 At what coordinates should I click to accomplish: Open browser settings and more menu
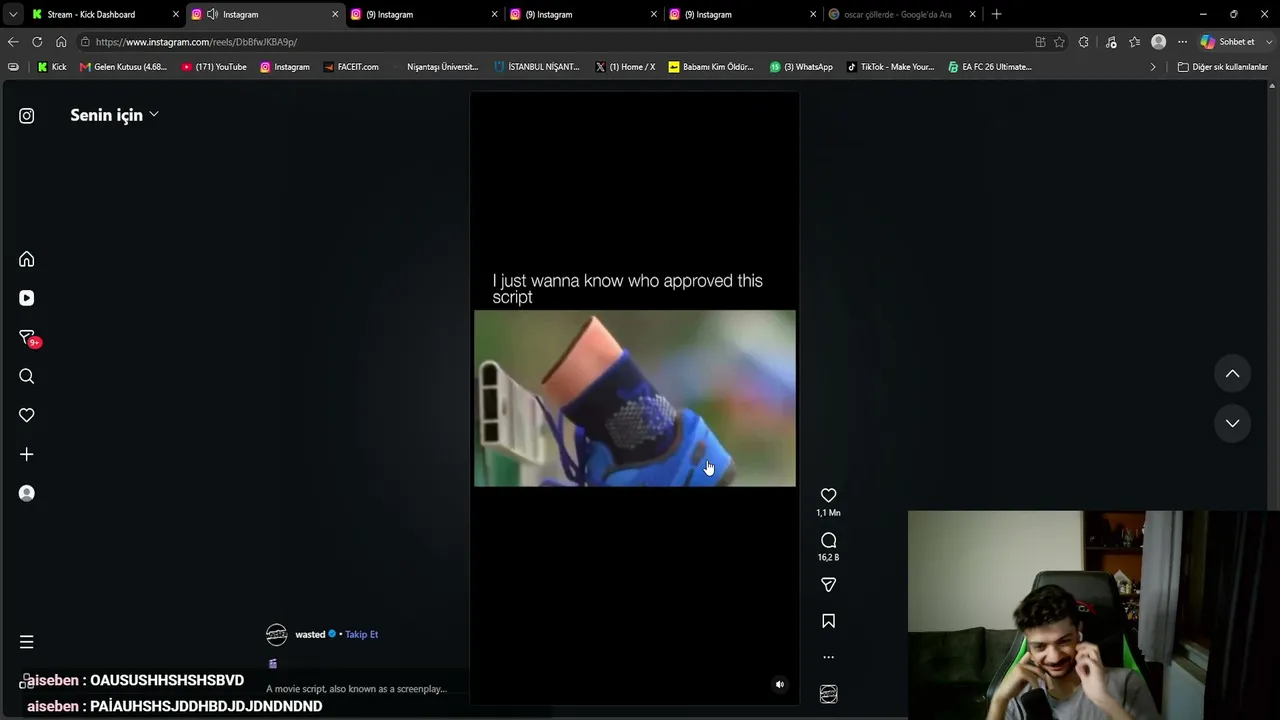pos(1182,42)
